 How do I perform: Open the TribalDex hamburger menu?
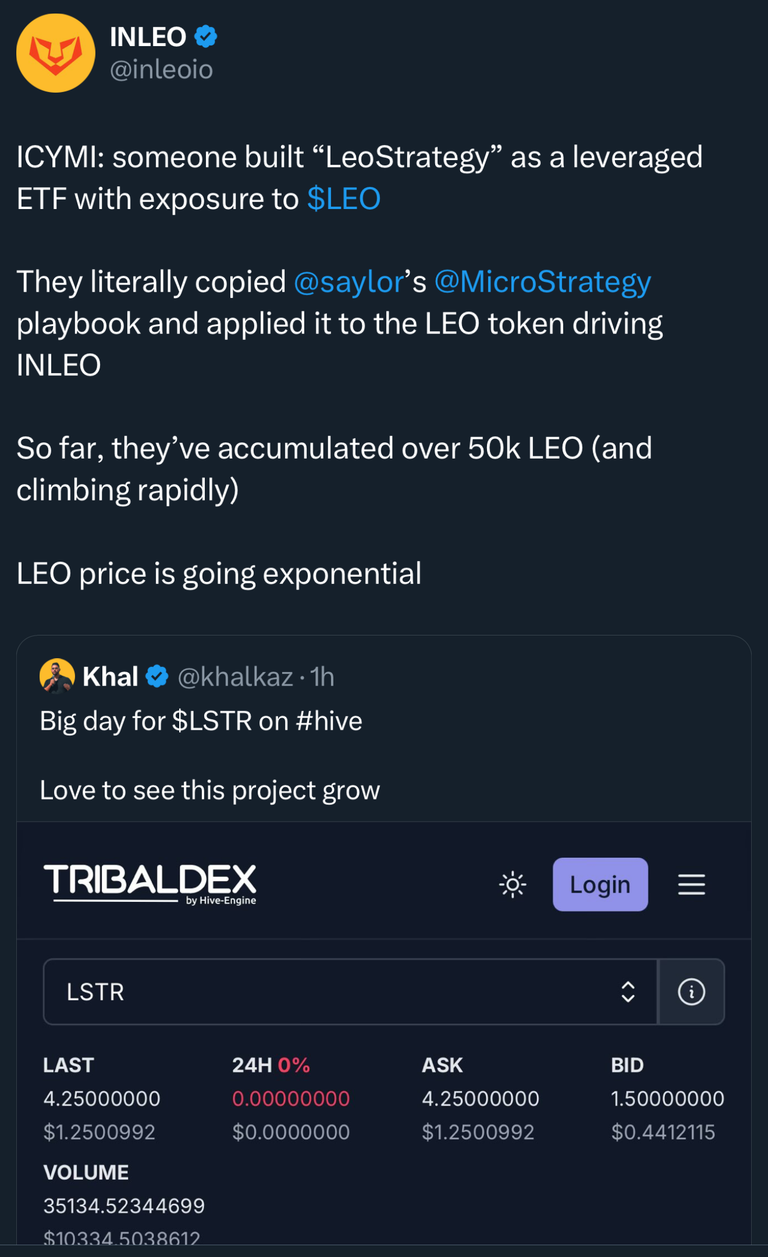691,884
